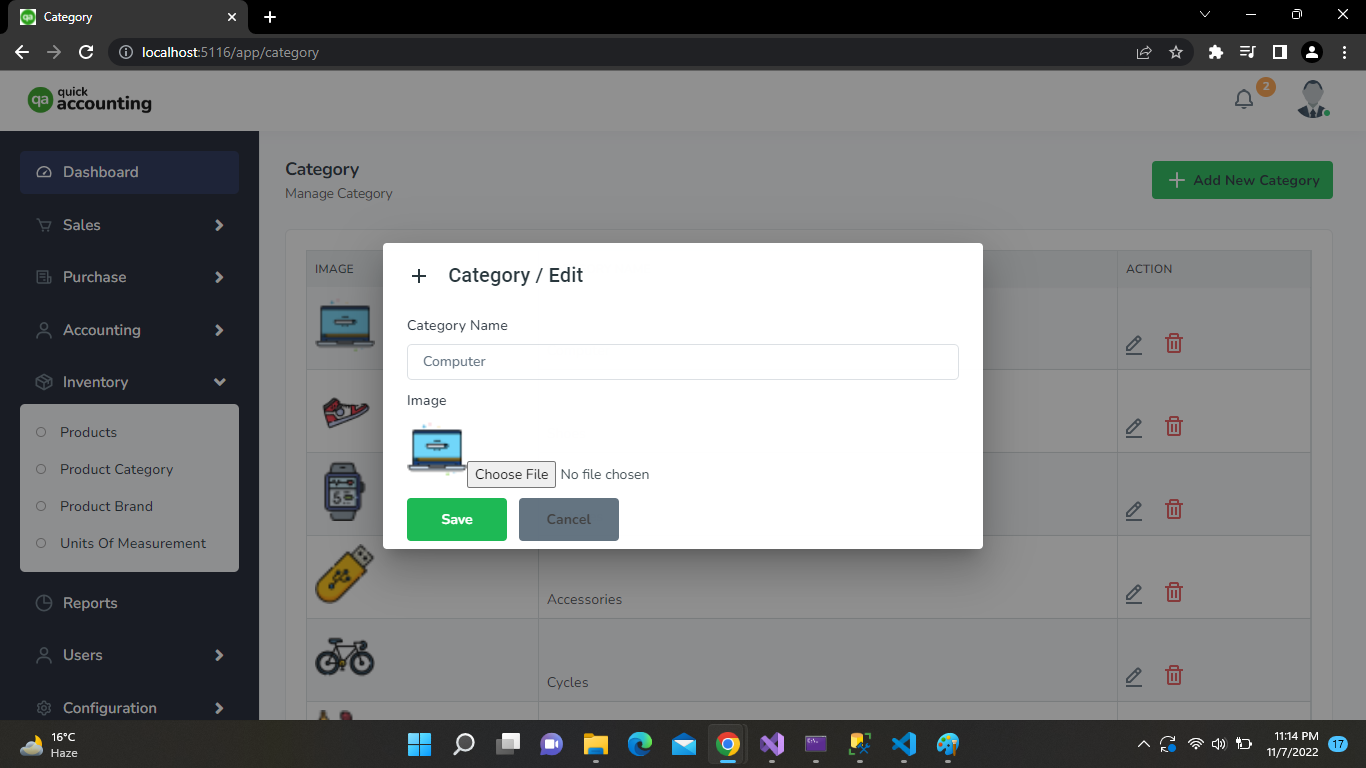The width and height of the screenshot is (1366, 768).
Task: Click the Quick Accounting logo
Action: (90, 99)
